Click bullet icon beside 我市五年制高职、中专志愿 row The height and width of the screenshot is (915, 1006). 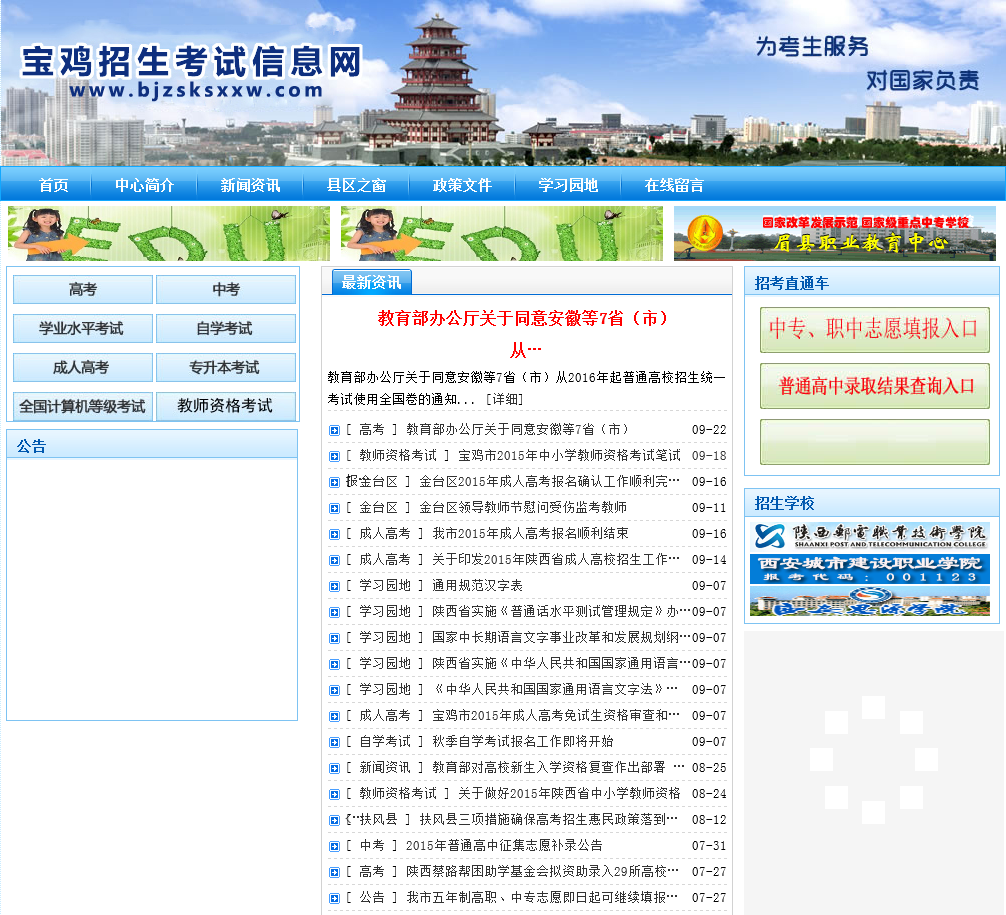tap(334, 898)
